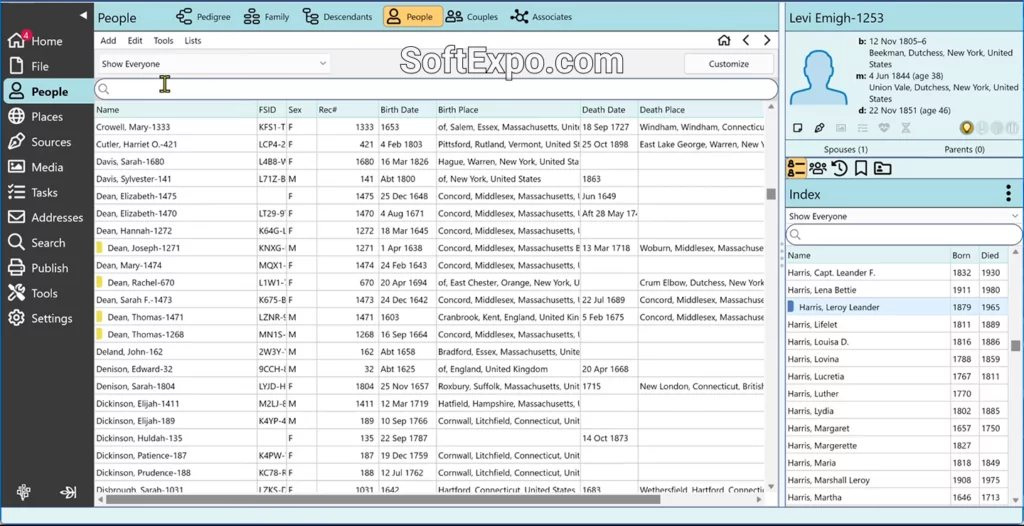Viewport: 1024px width, 526px height.
Task: Switch to the Couples view tab
Action: [472, 17]
